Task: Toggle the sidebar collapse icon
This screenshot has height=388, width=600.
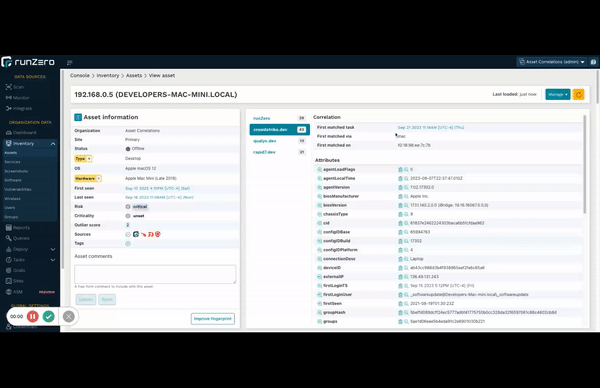Action: pos(69,62)
